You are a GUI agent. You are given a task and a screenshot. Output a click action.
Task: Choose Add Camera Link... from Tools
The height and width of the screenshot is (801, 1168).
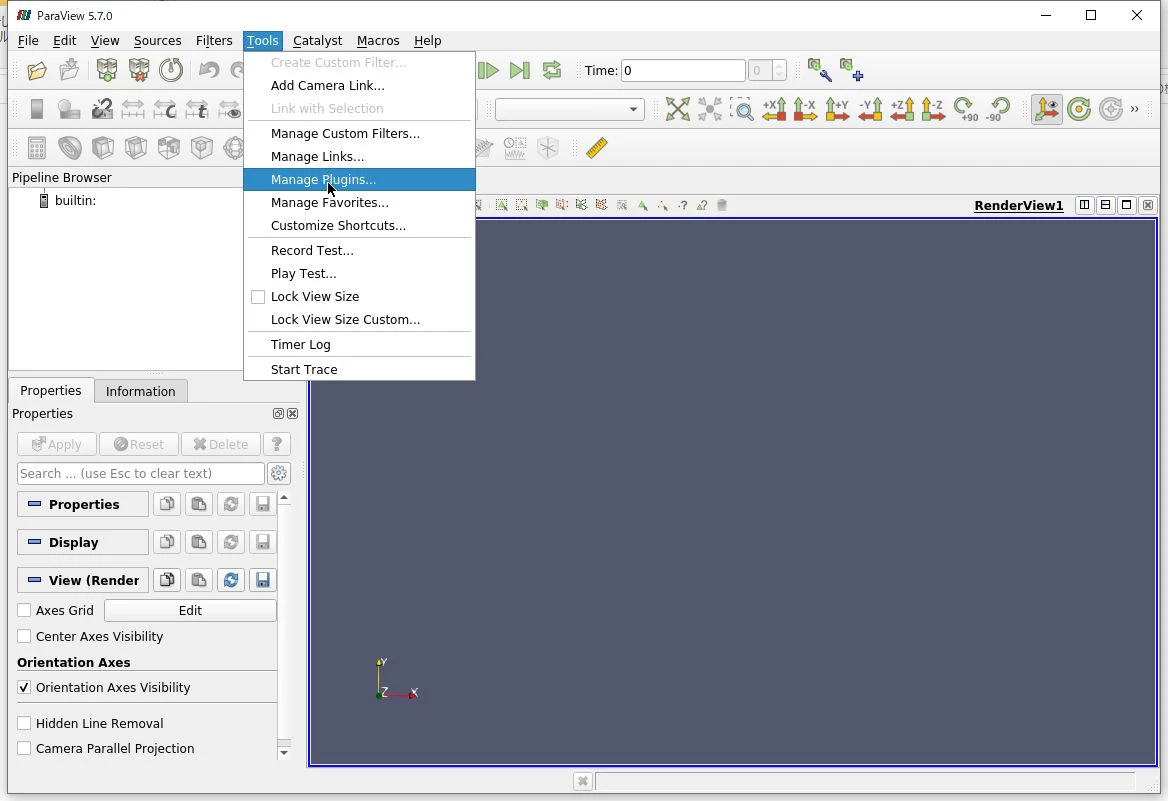[x=359, y=86]
